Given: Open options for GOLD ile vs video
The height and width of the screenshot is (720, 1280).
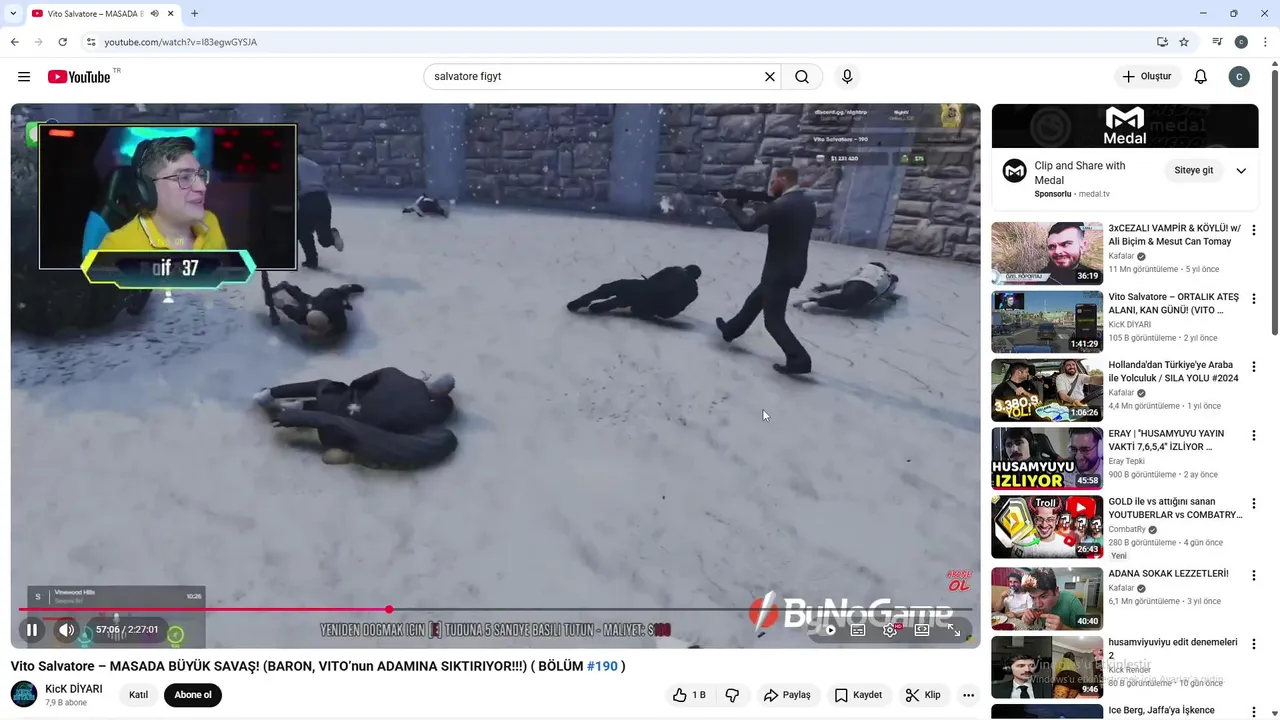Looking at the screenshot, I should click(x=1254, y=504).
